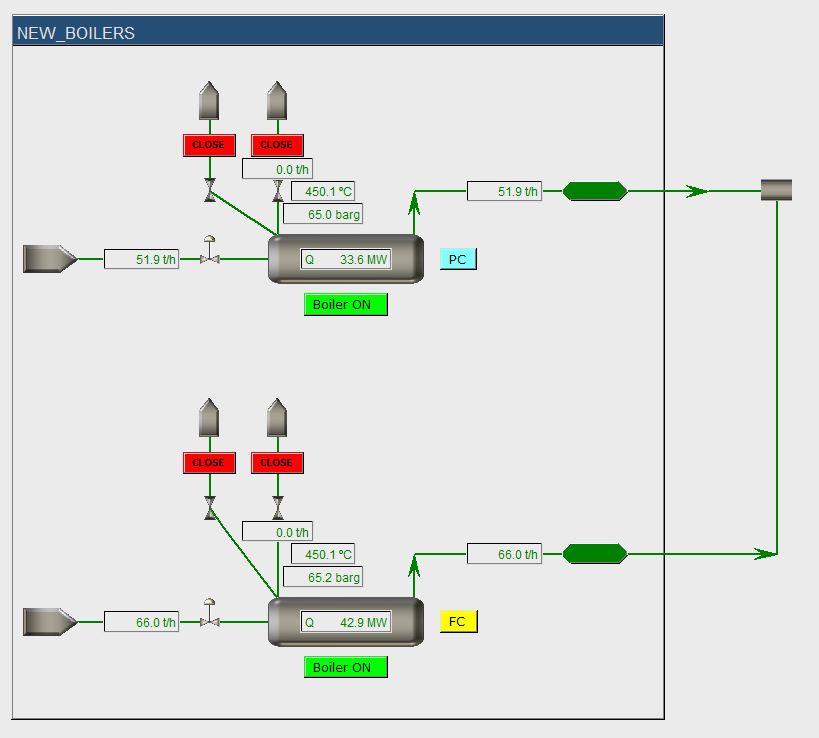Click the green steam outlet connector of lower boiler
The width and height of the screenshot is (819, 738).
pyautogui.click(x=595, y=554)
